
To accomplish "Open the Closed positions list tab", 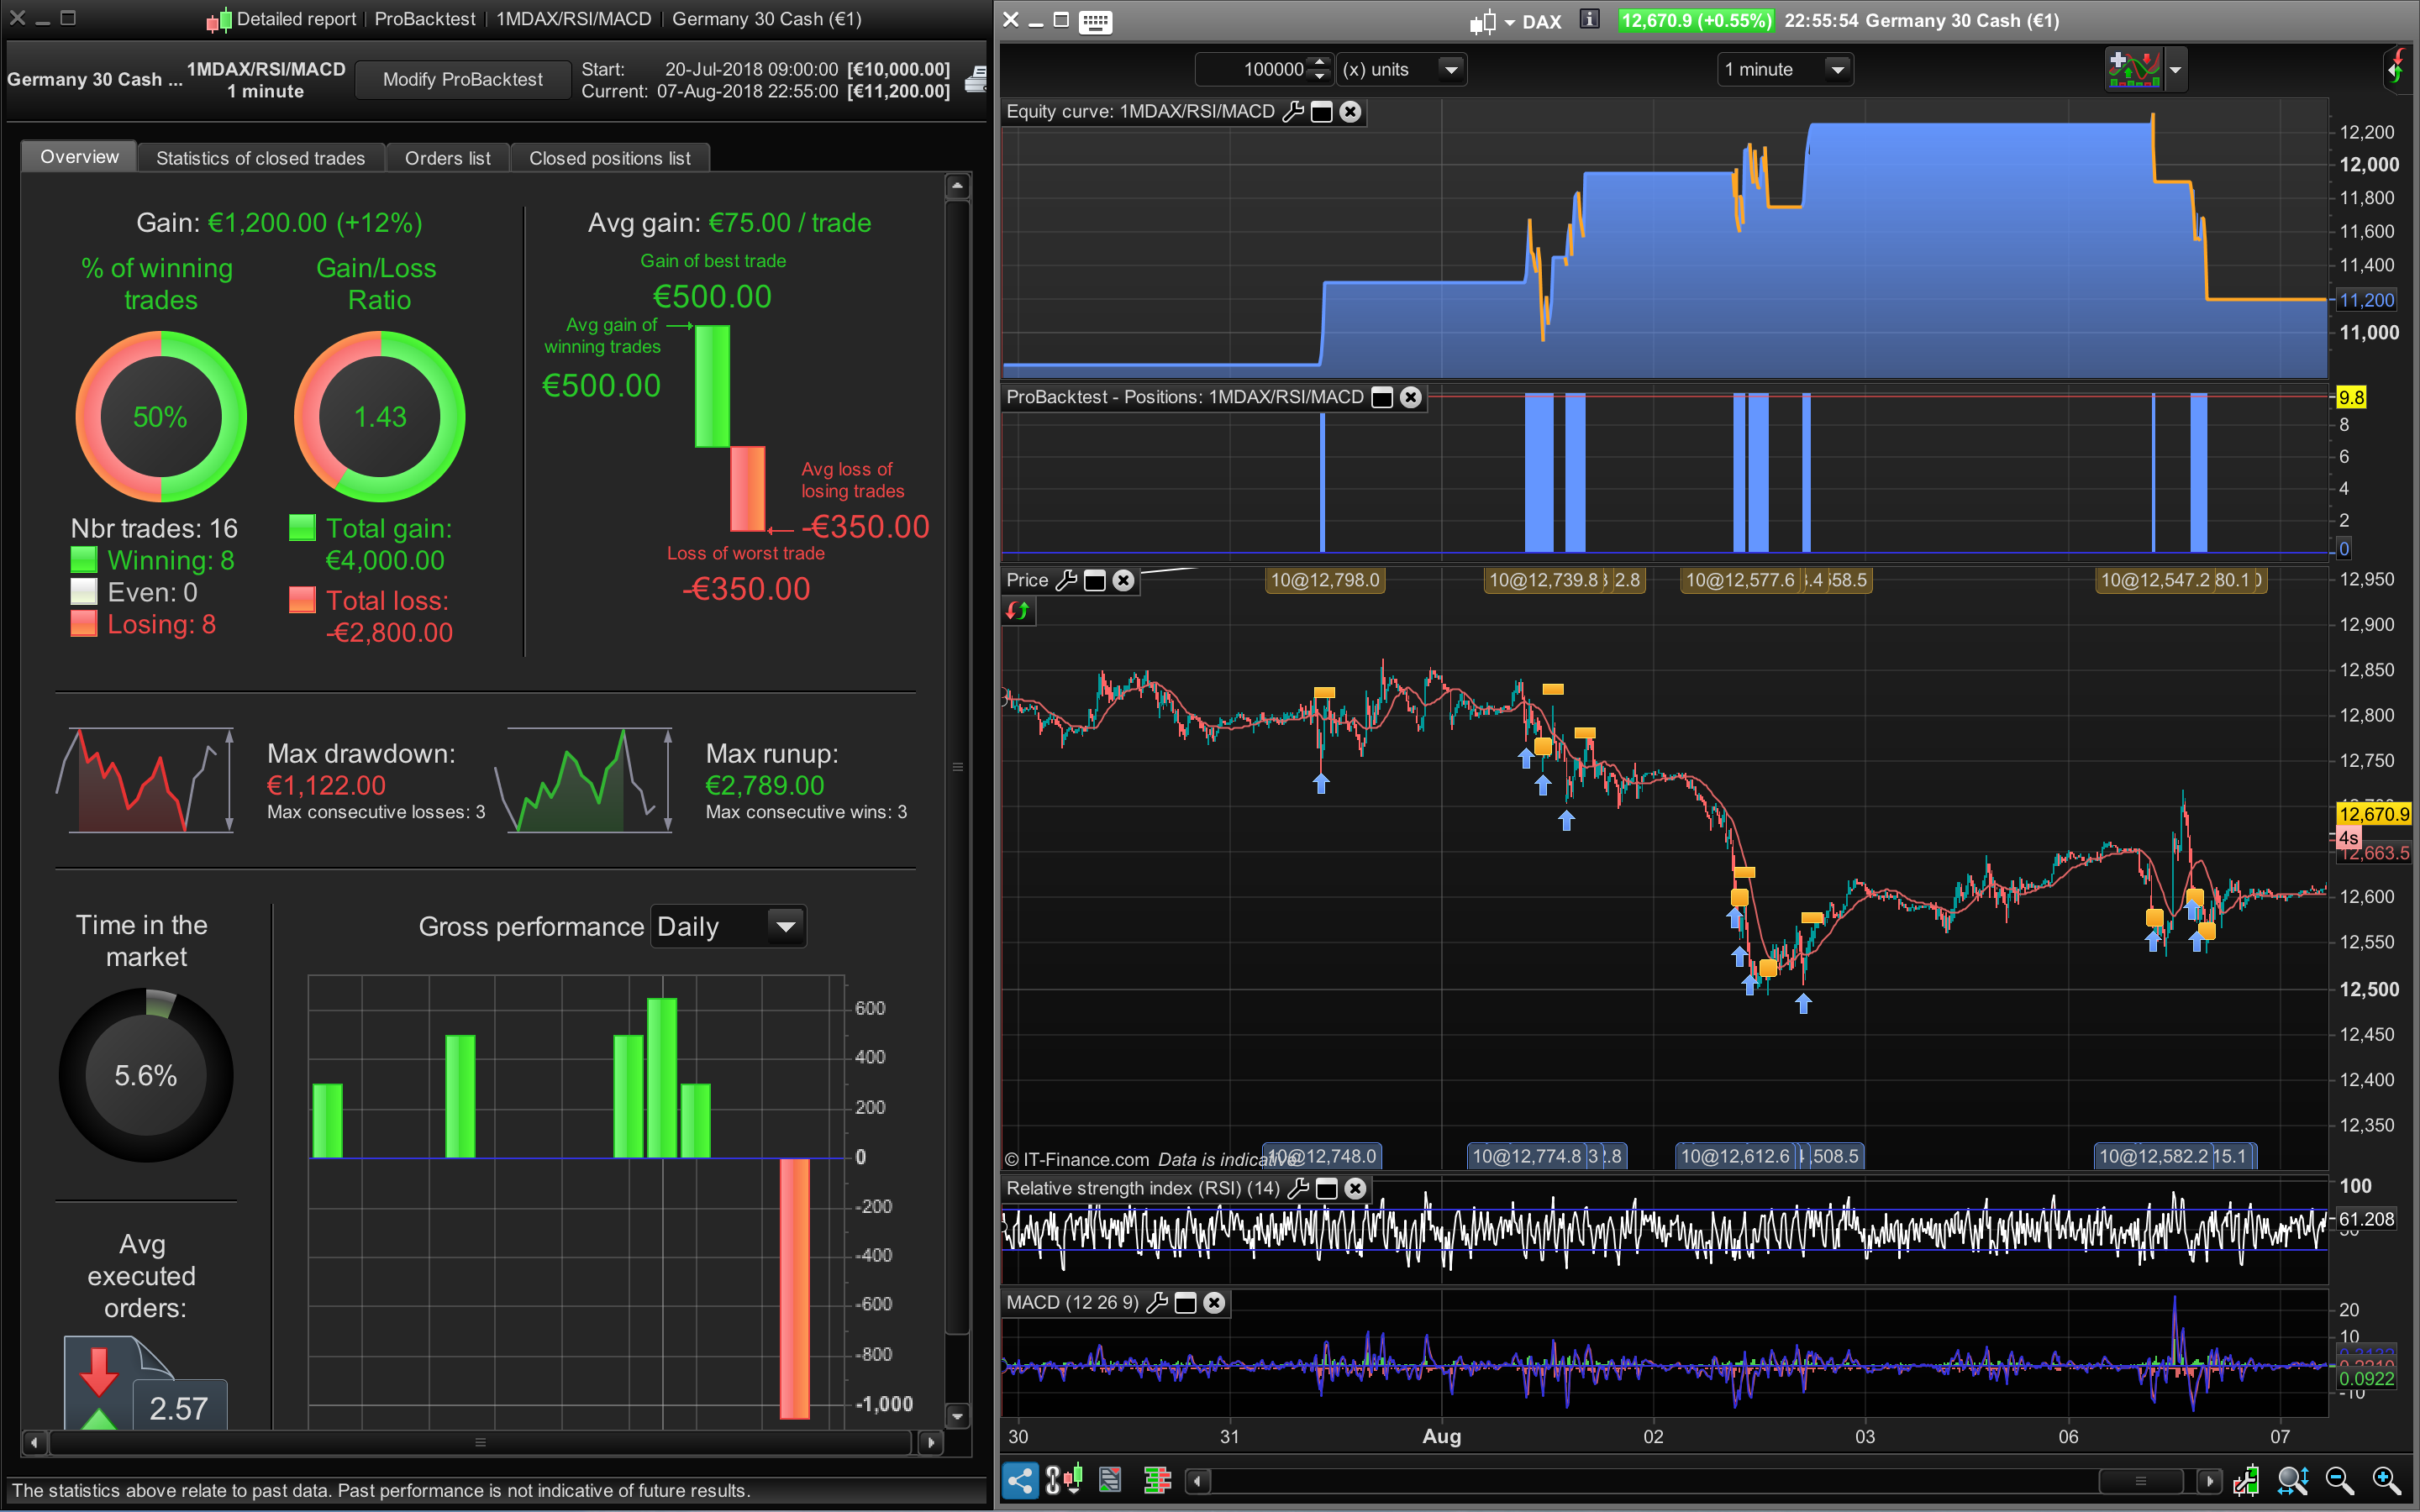I will 609,158.
